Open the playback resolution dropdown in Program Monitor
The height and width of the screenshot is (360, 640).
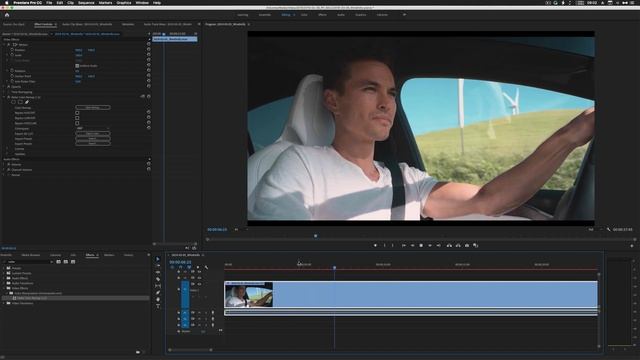[x=595, y=230]
